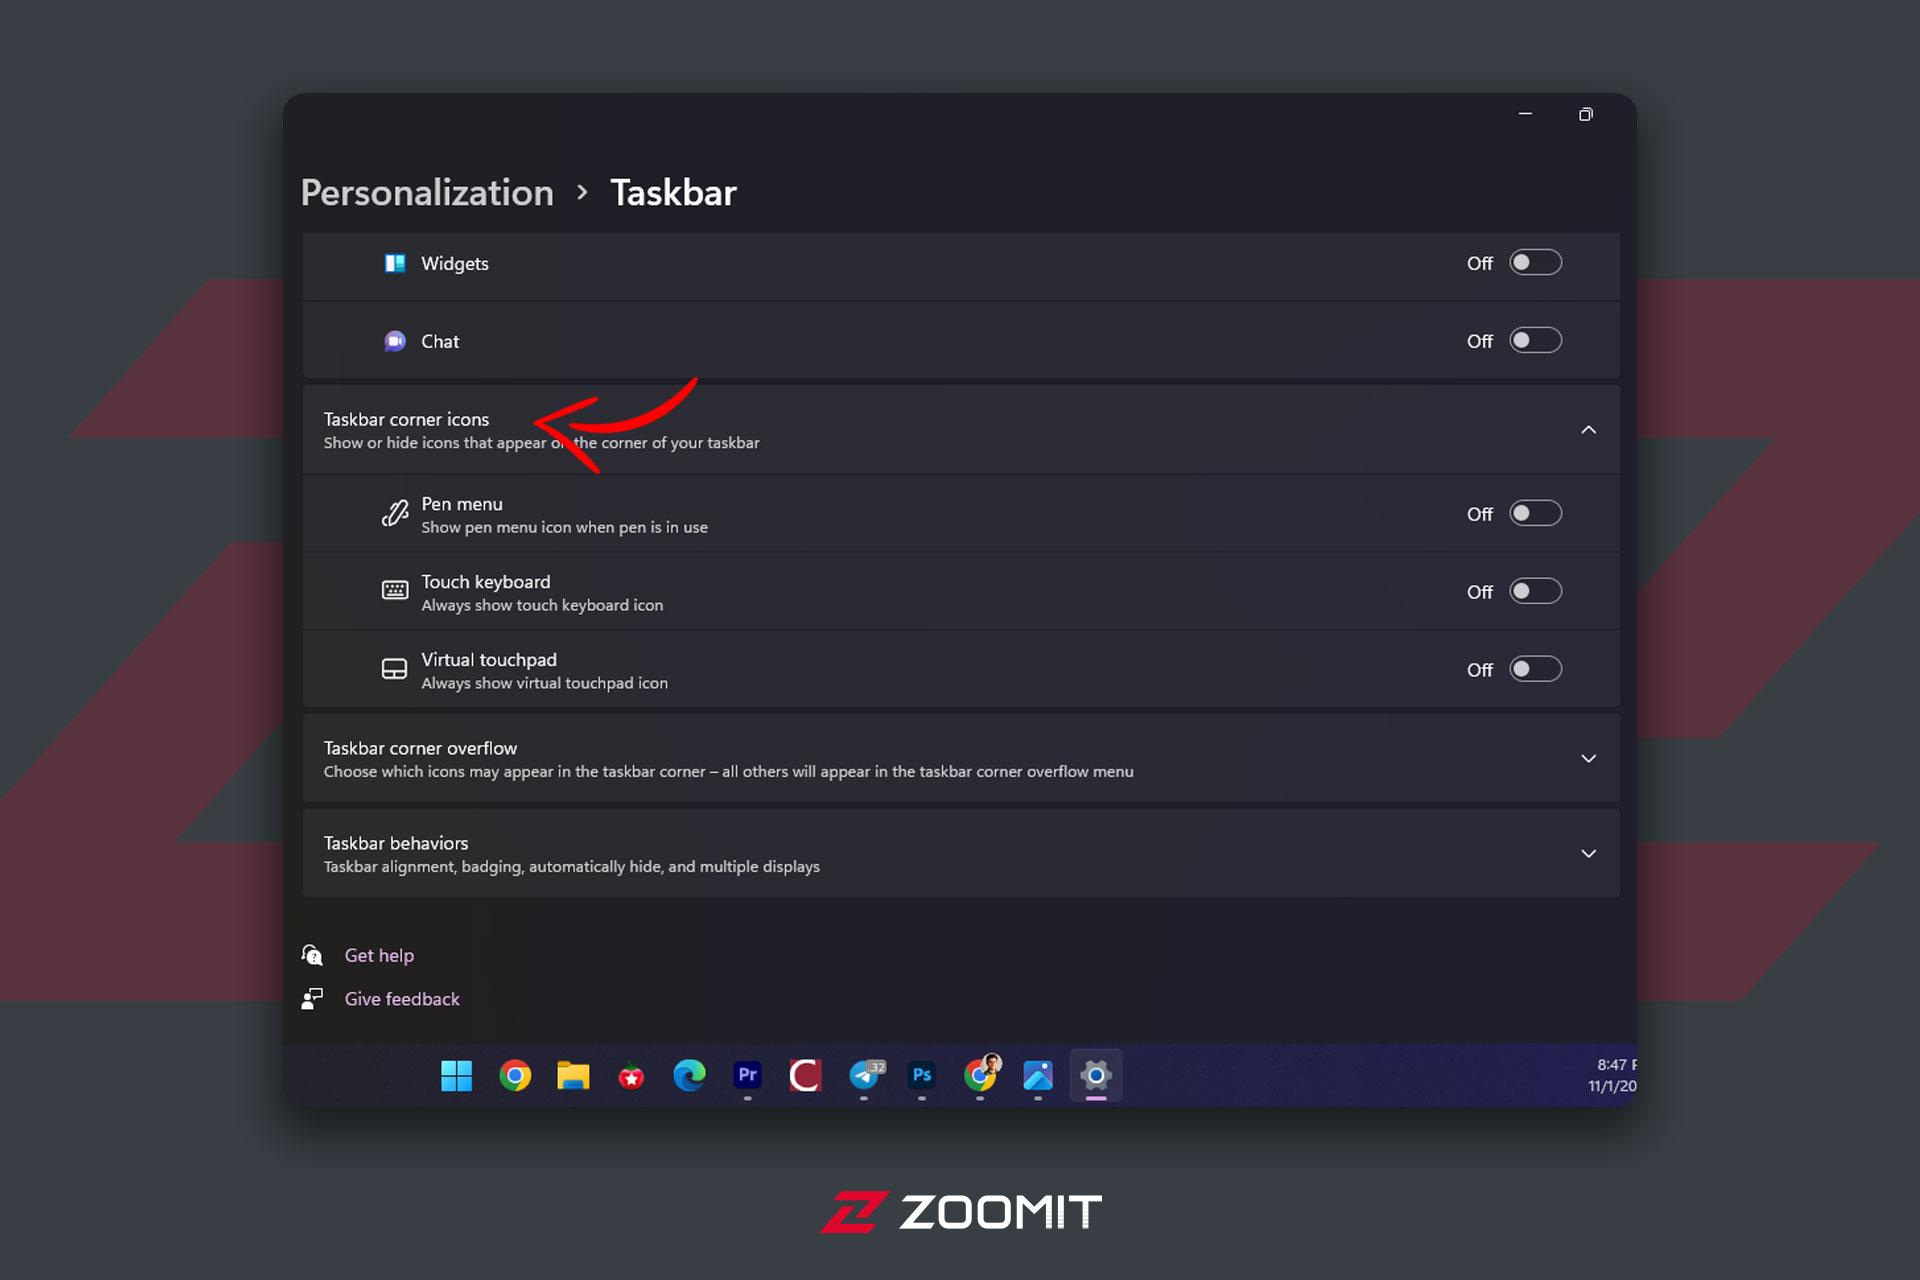Click the Settings gear taskbar icon
Viewport: 1920px width, 1280px height.
[1096, 1076]
